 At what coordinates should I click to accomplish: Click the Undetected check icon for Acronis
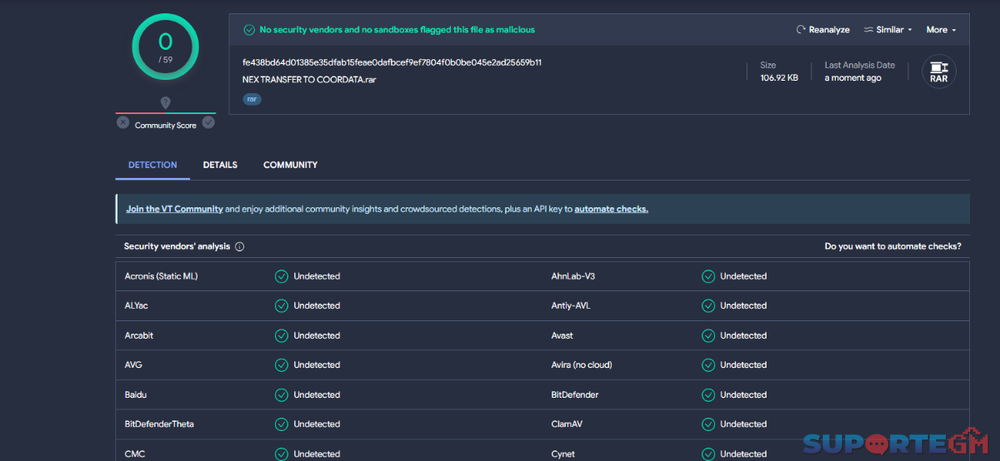point(282,276)
